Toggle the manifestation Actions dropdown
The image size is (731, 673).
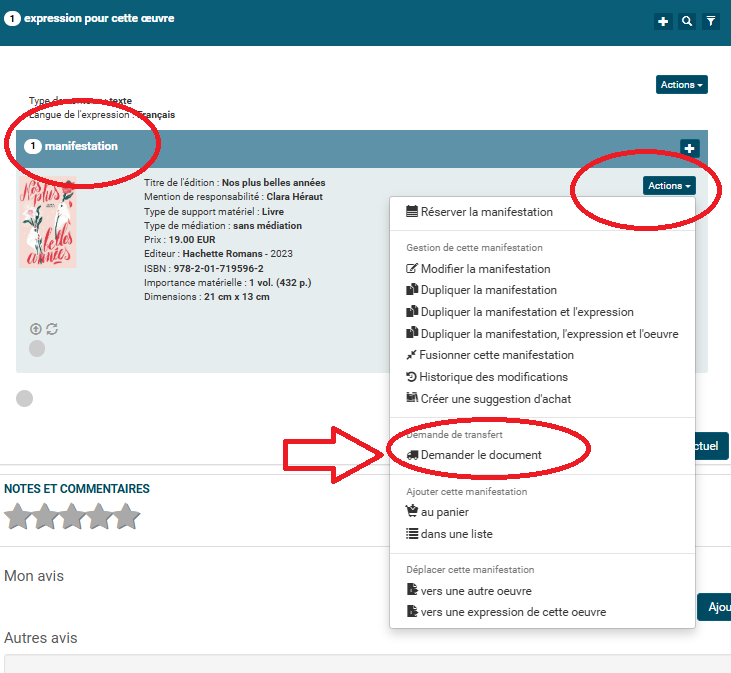point(668,186)
